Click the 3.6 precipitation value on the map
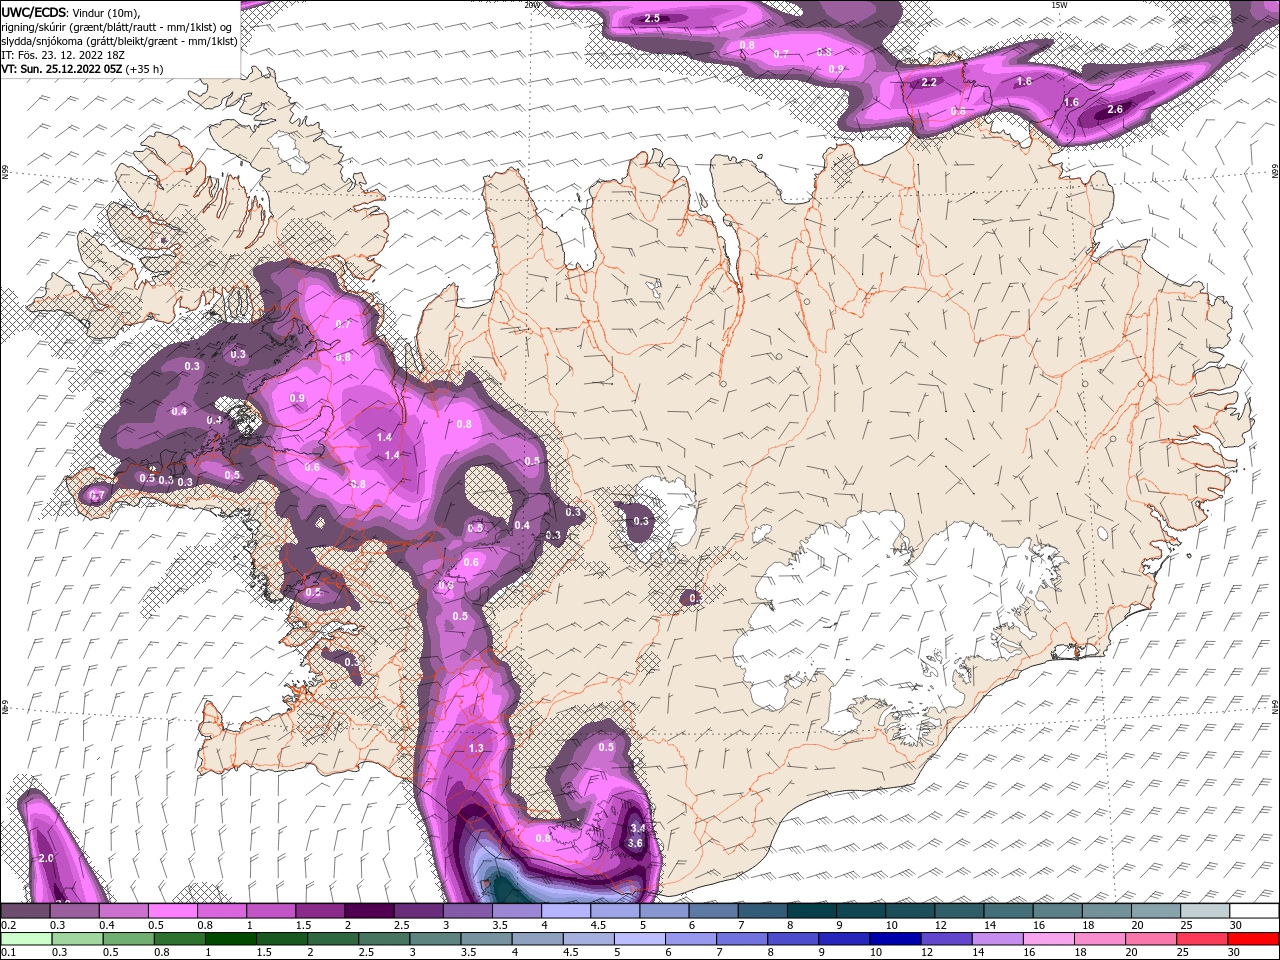This screenshot has height=960, width=1280. pyautogui.click(x=635, y=843)
